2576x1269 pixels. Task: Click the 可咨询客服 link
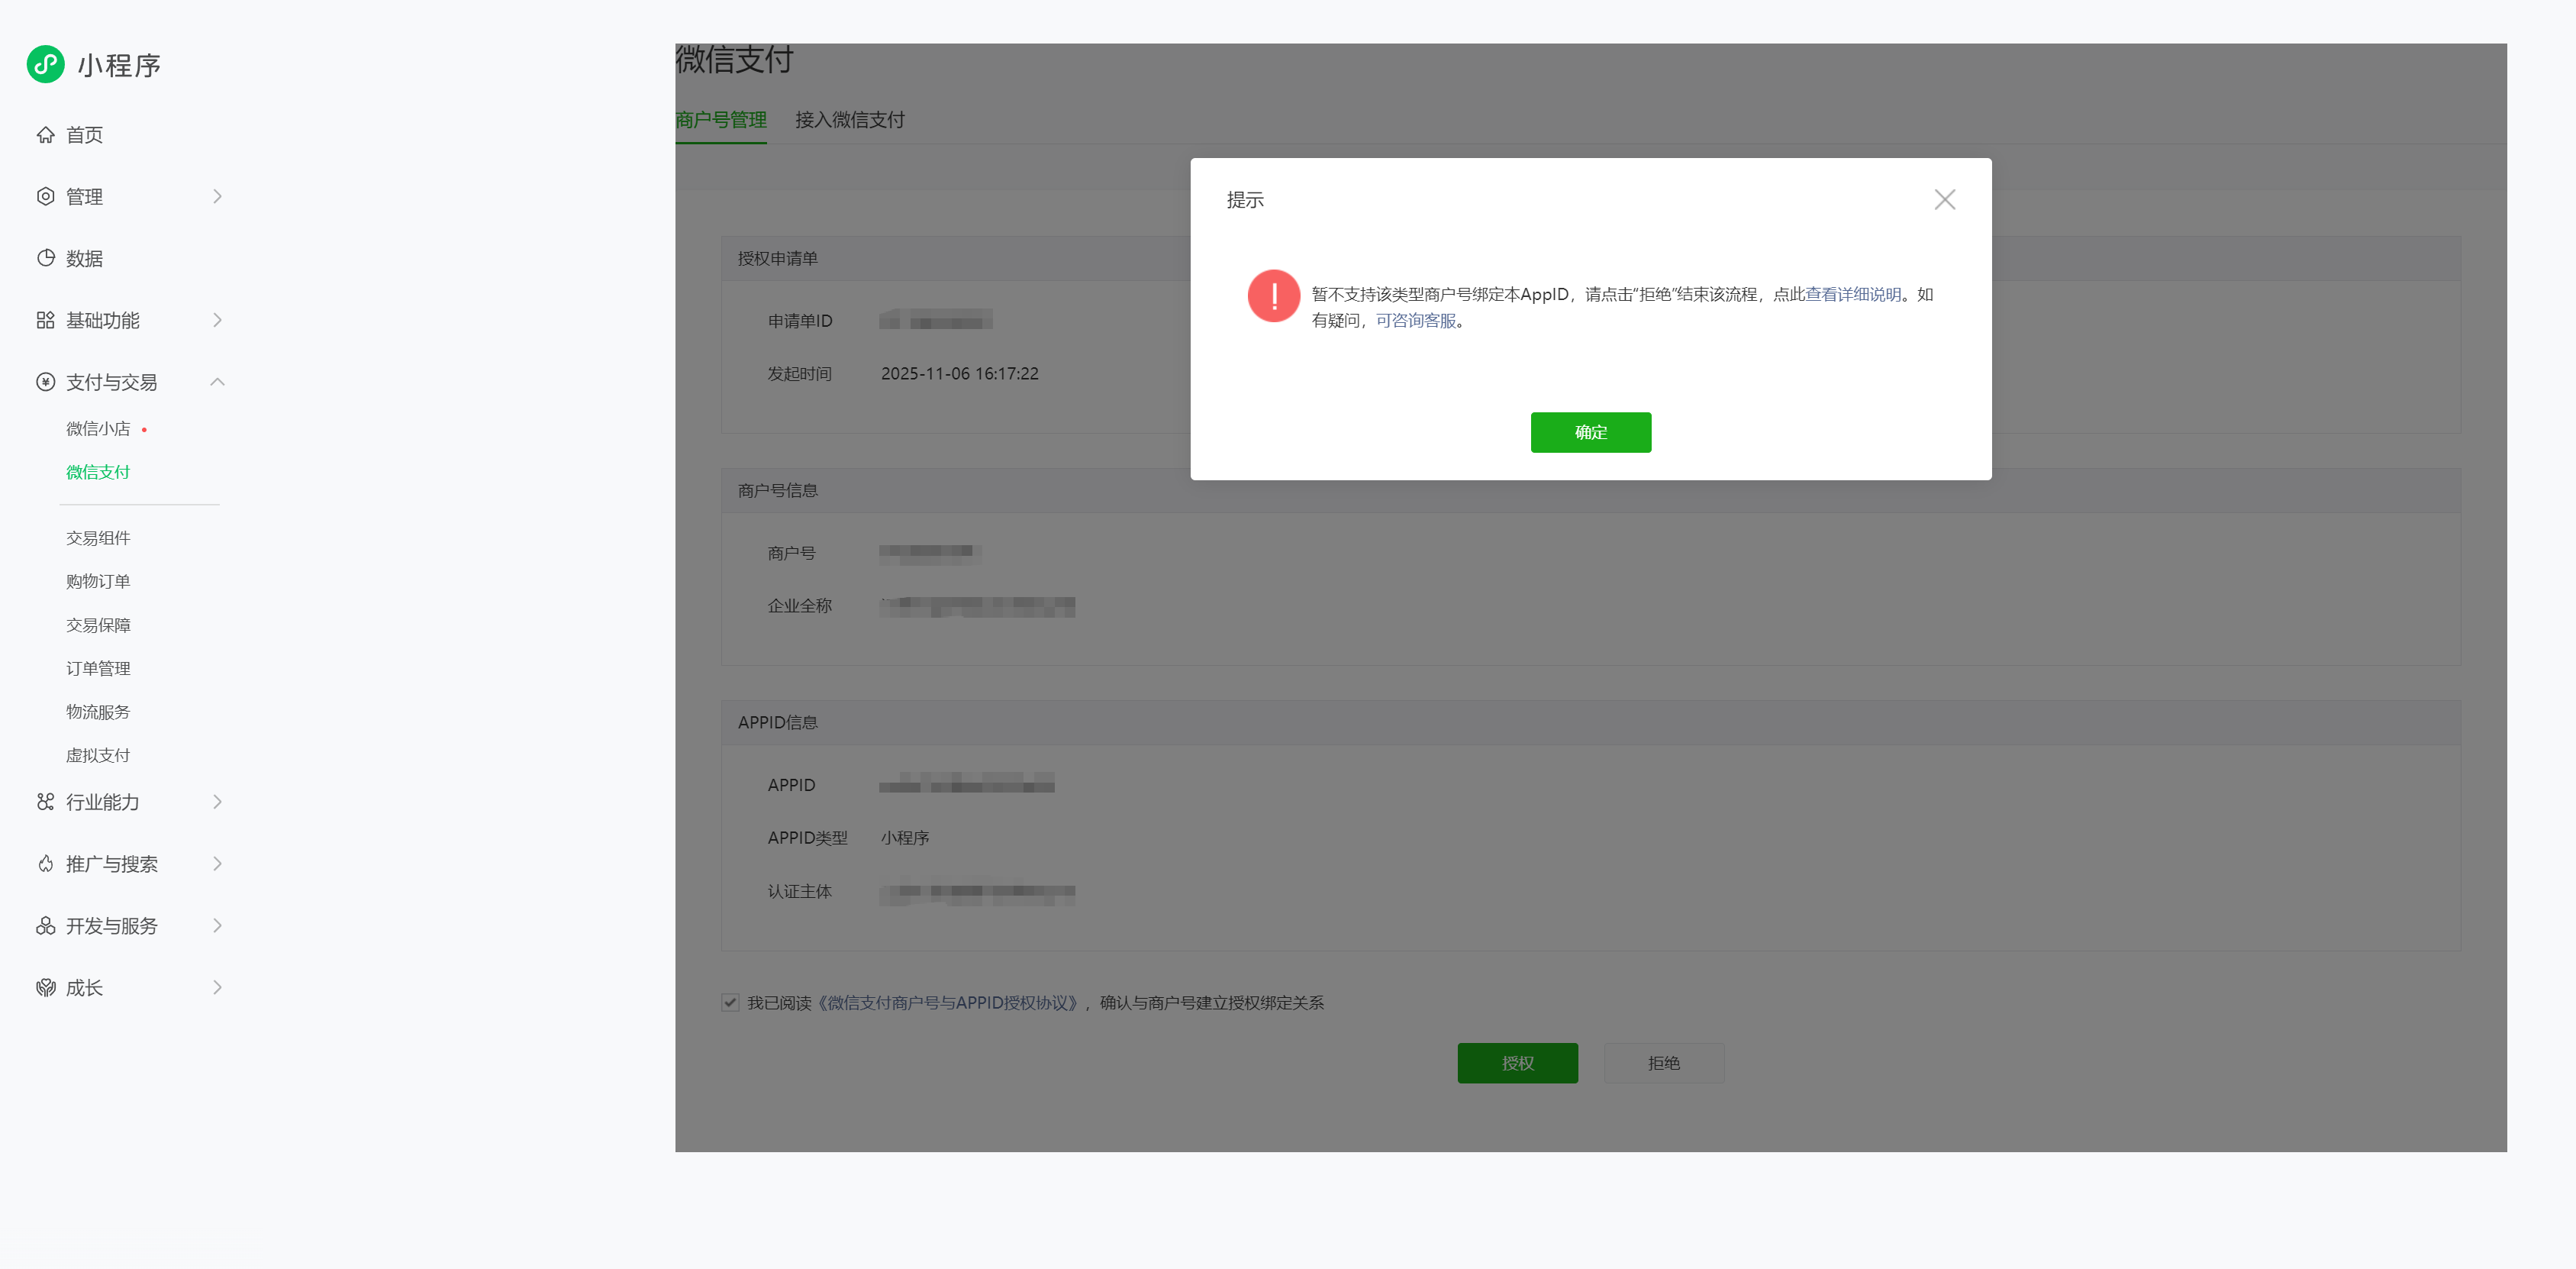(x=1415, y=320)
